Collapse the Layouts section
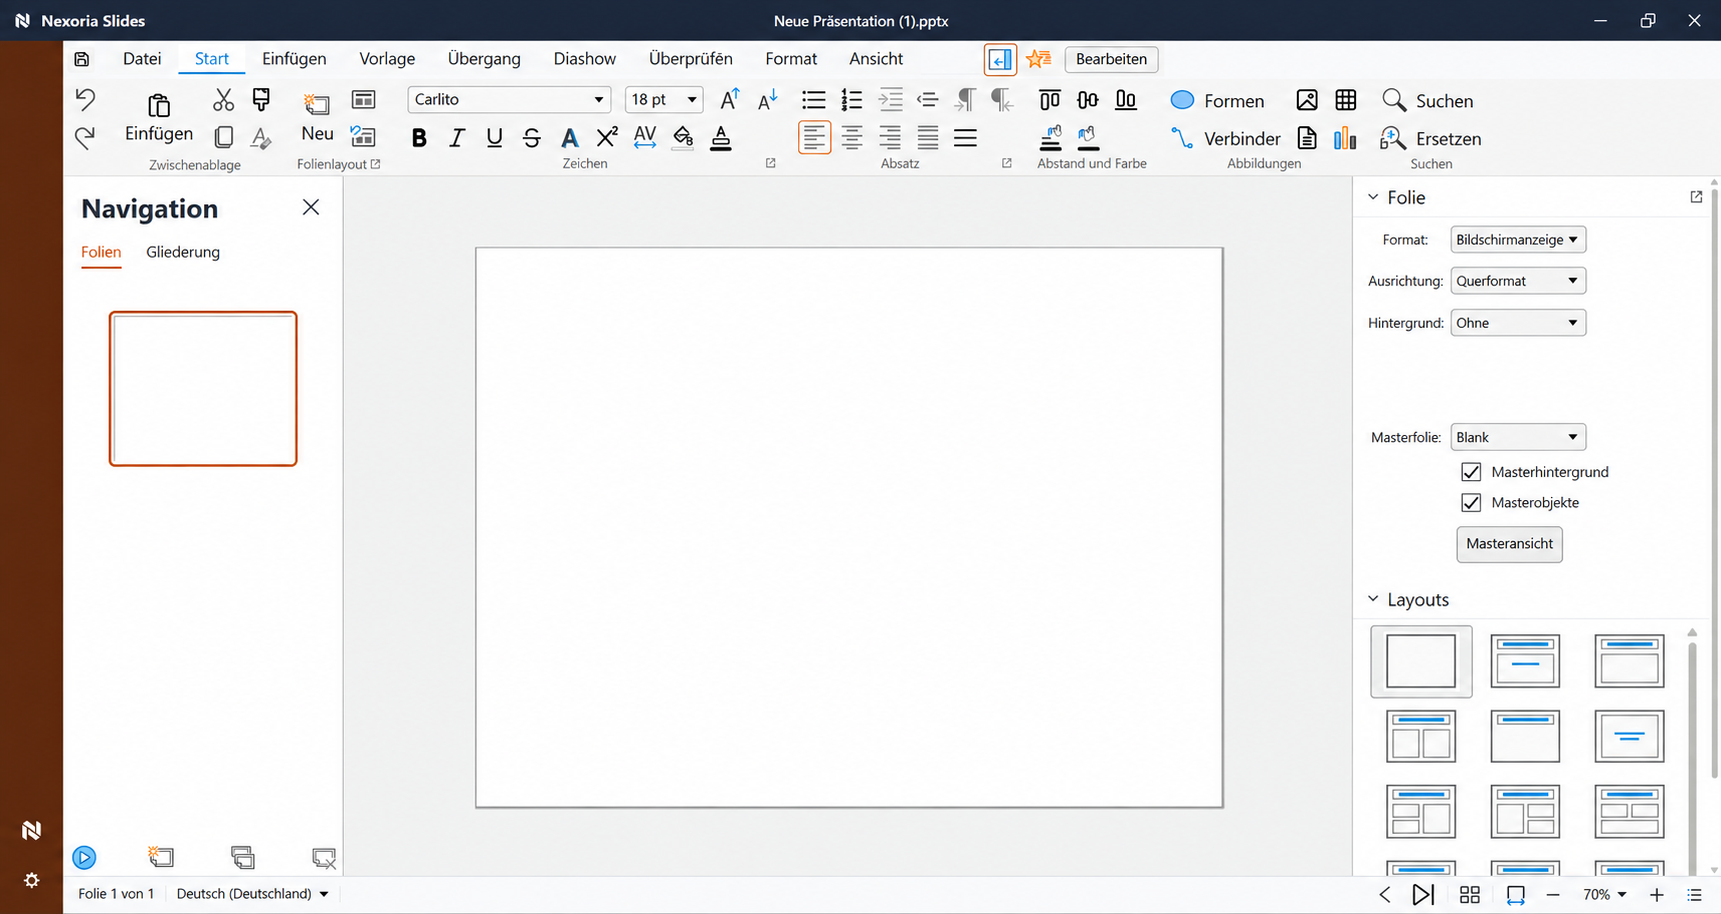 1373,599
